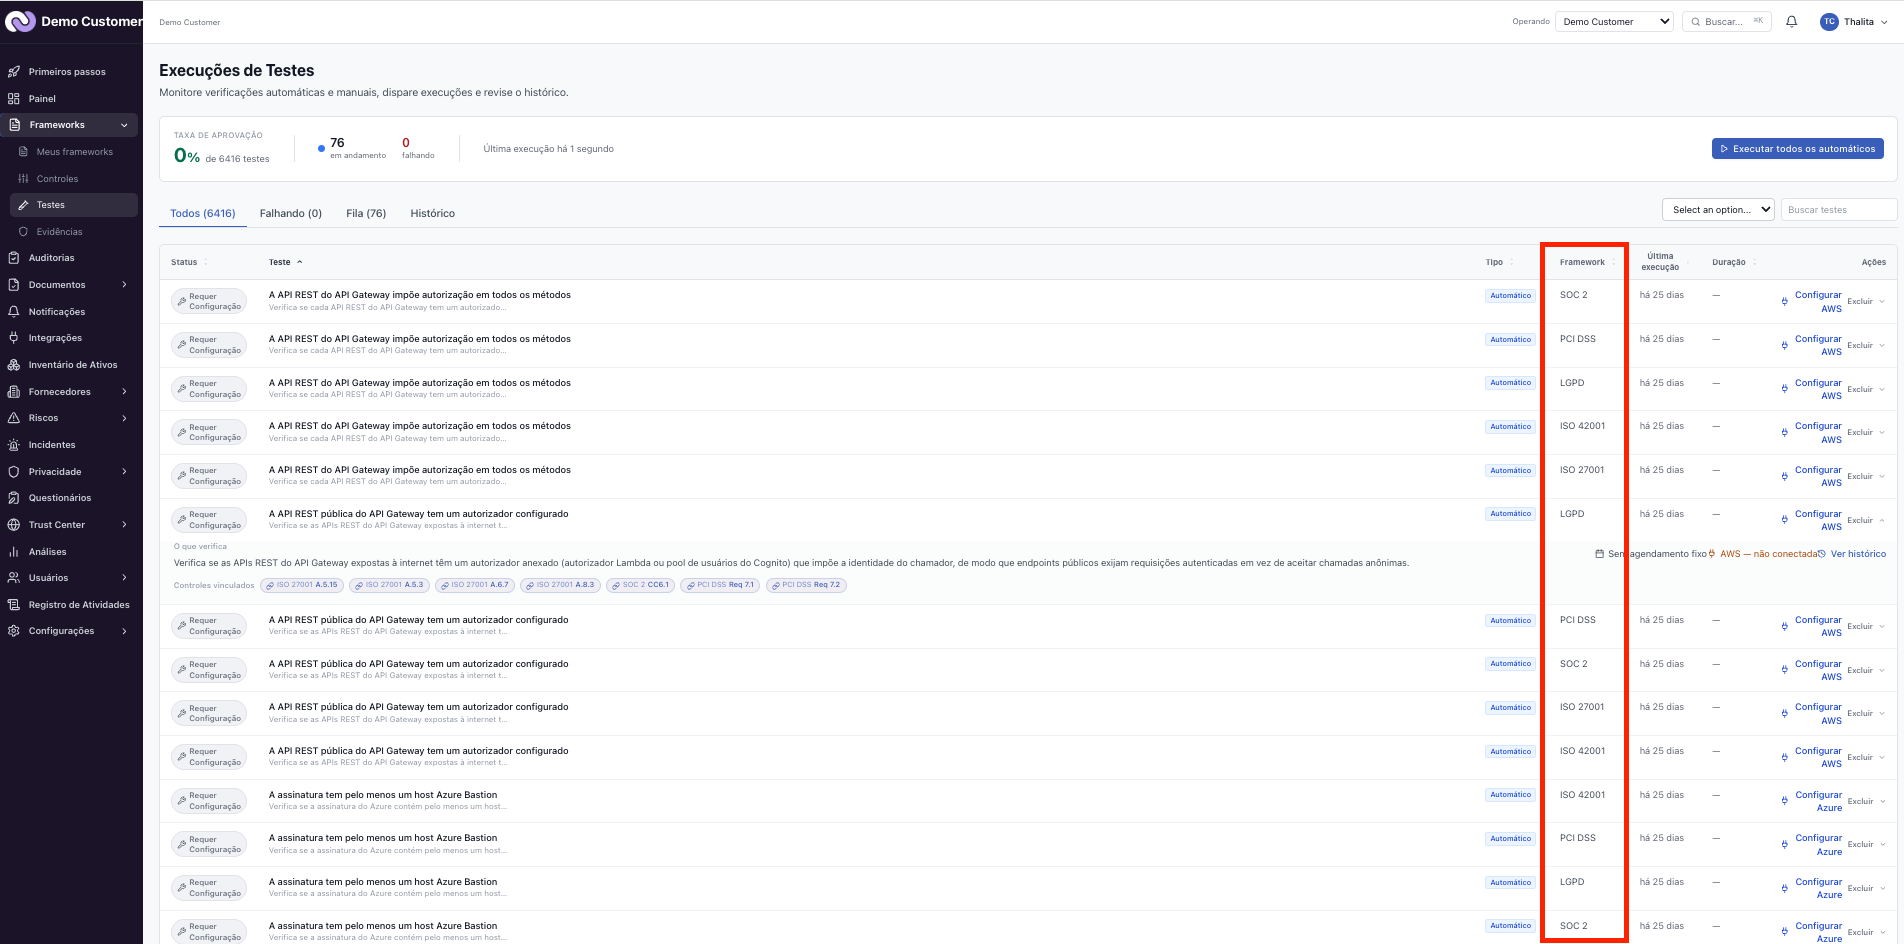Open Primeiros passos rocket icon in sidebar
Screen dimensions: 1904x944
[x=14, y=72]
